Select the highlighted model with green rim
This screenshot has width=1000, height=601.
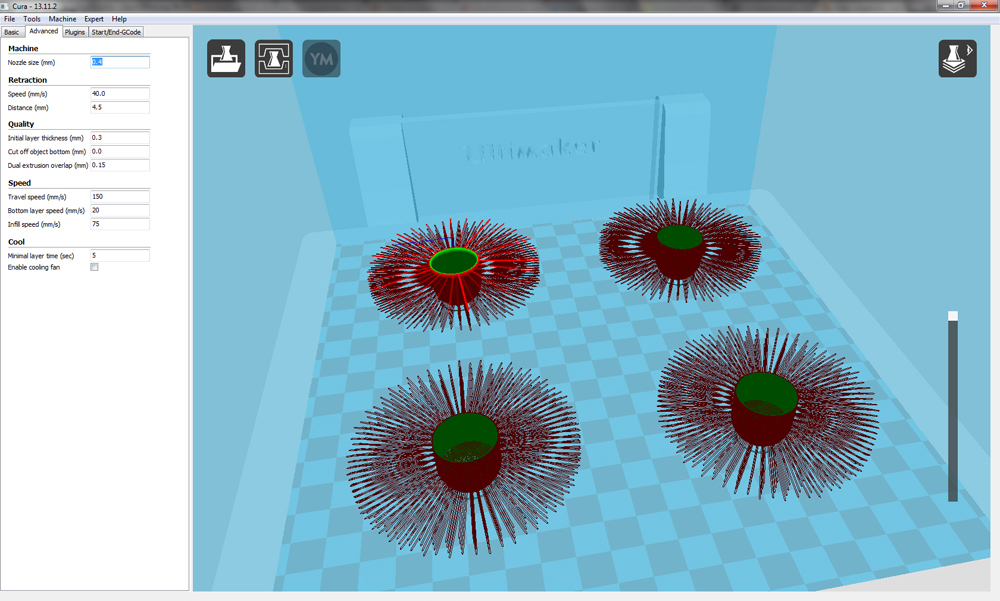click(x=453, y=274)
